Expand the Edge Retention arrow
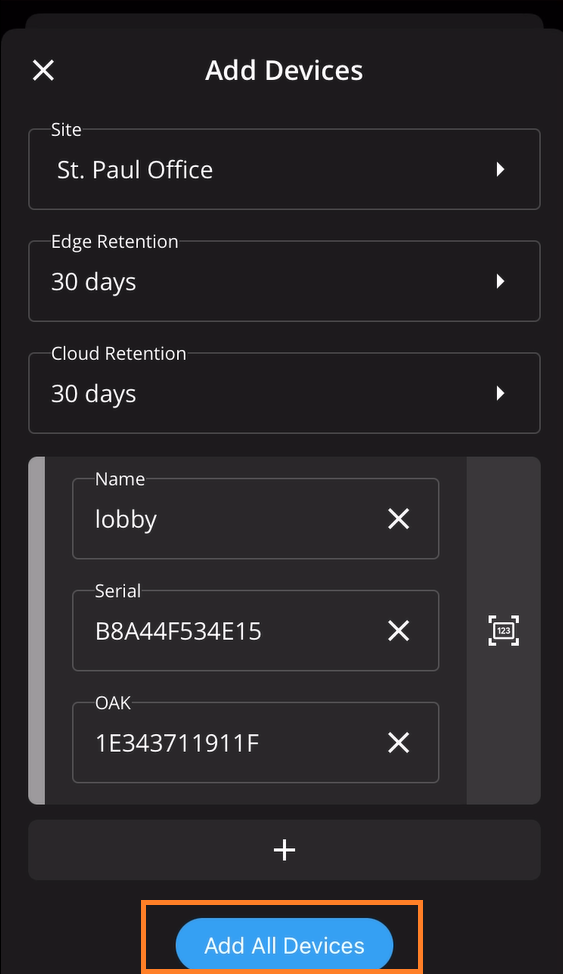 tap(500, 281)
